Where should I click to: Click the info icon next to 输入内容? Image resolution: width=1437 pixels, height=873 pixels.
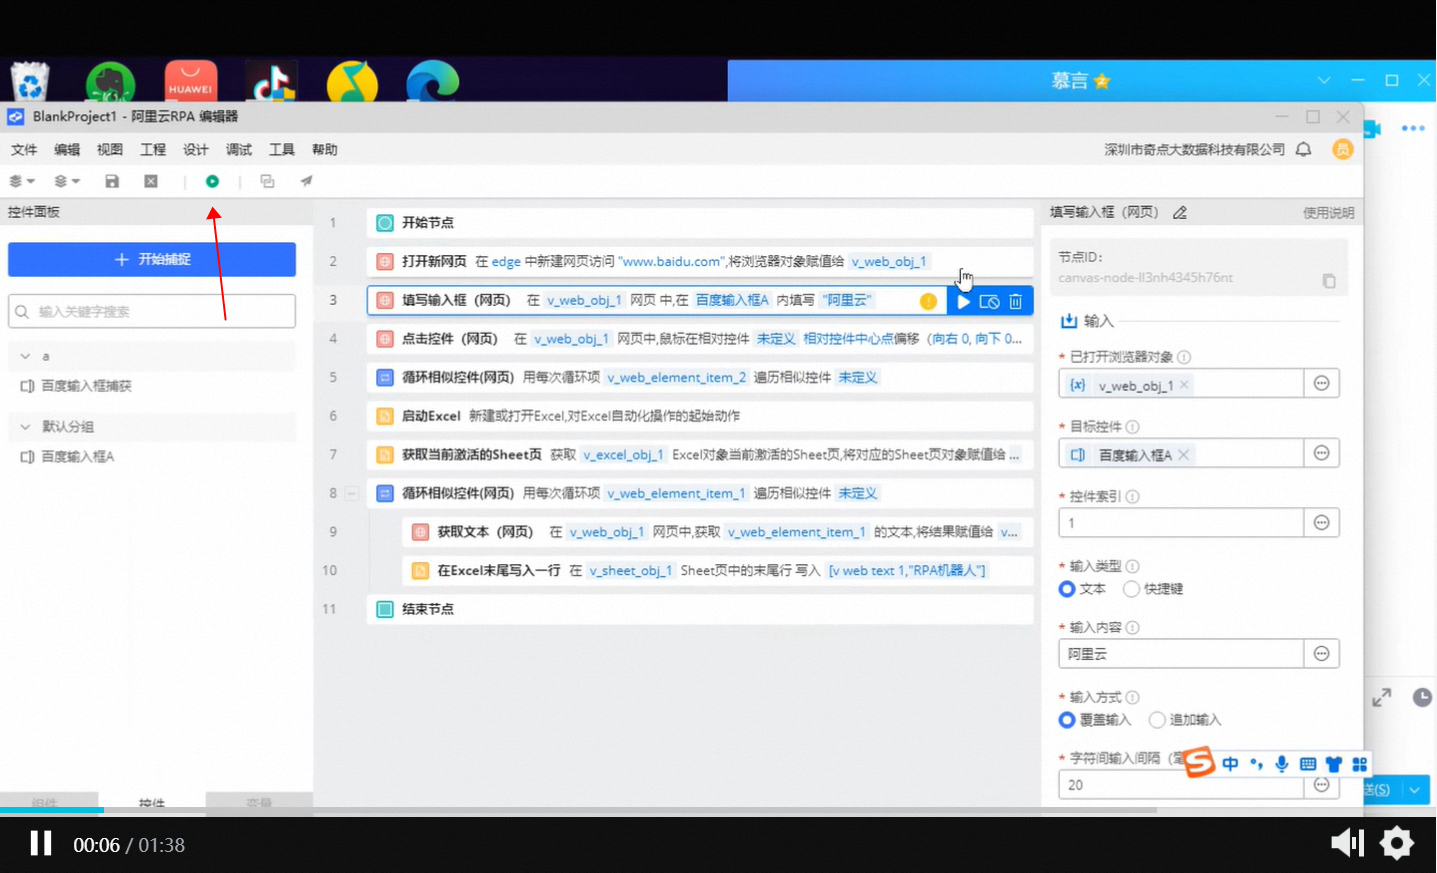click(x=1132, y=628)
